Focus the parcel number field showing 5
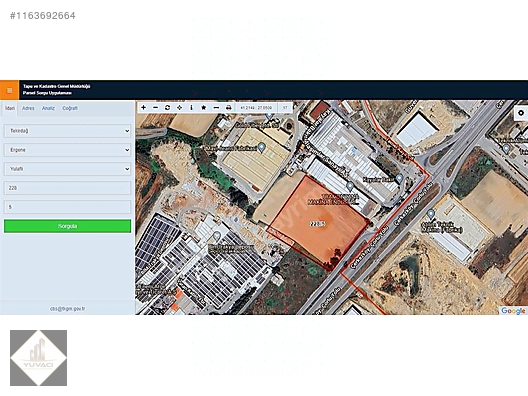This screenshot has height=396, width=528. tap(67, 207)
